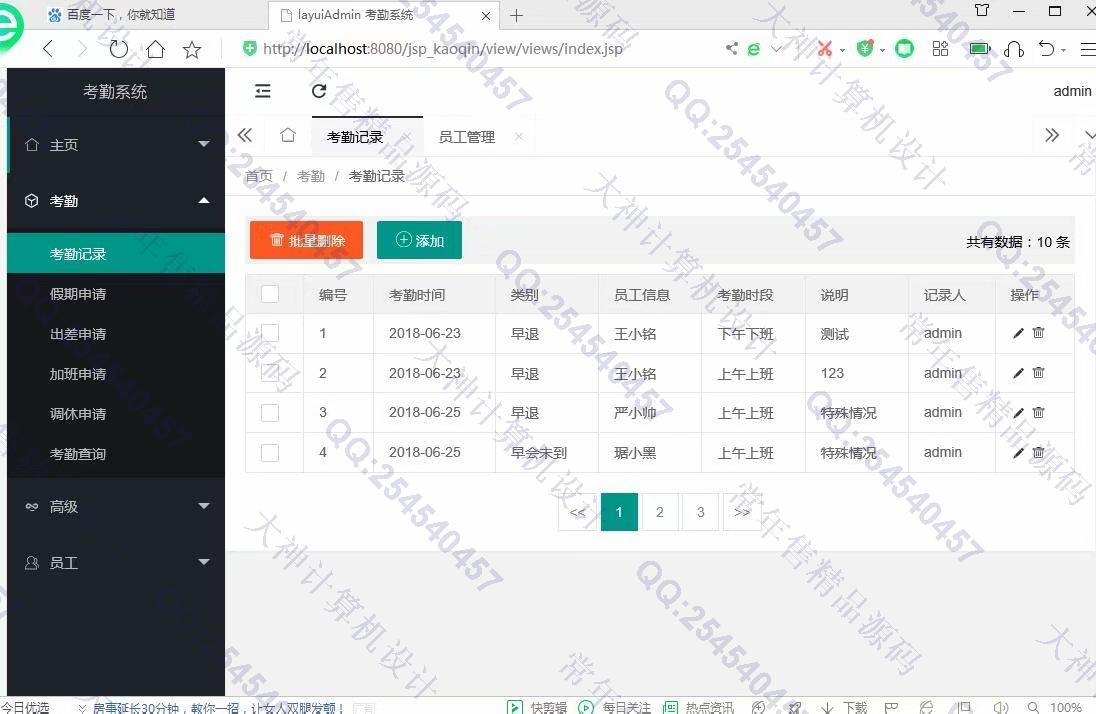Switch to the 员工管理 tab
The width and height of the screenshot is (1096, 714).
(466, 137)
